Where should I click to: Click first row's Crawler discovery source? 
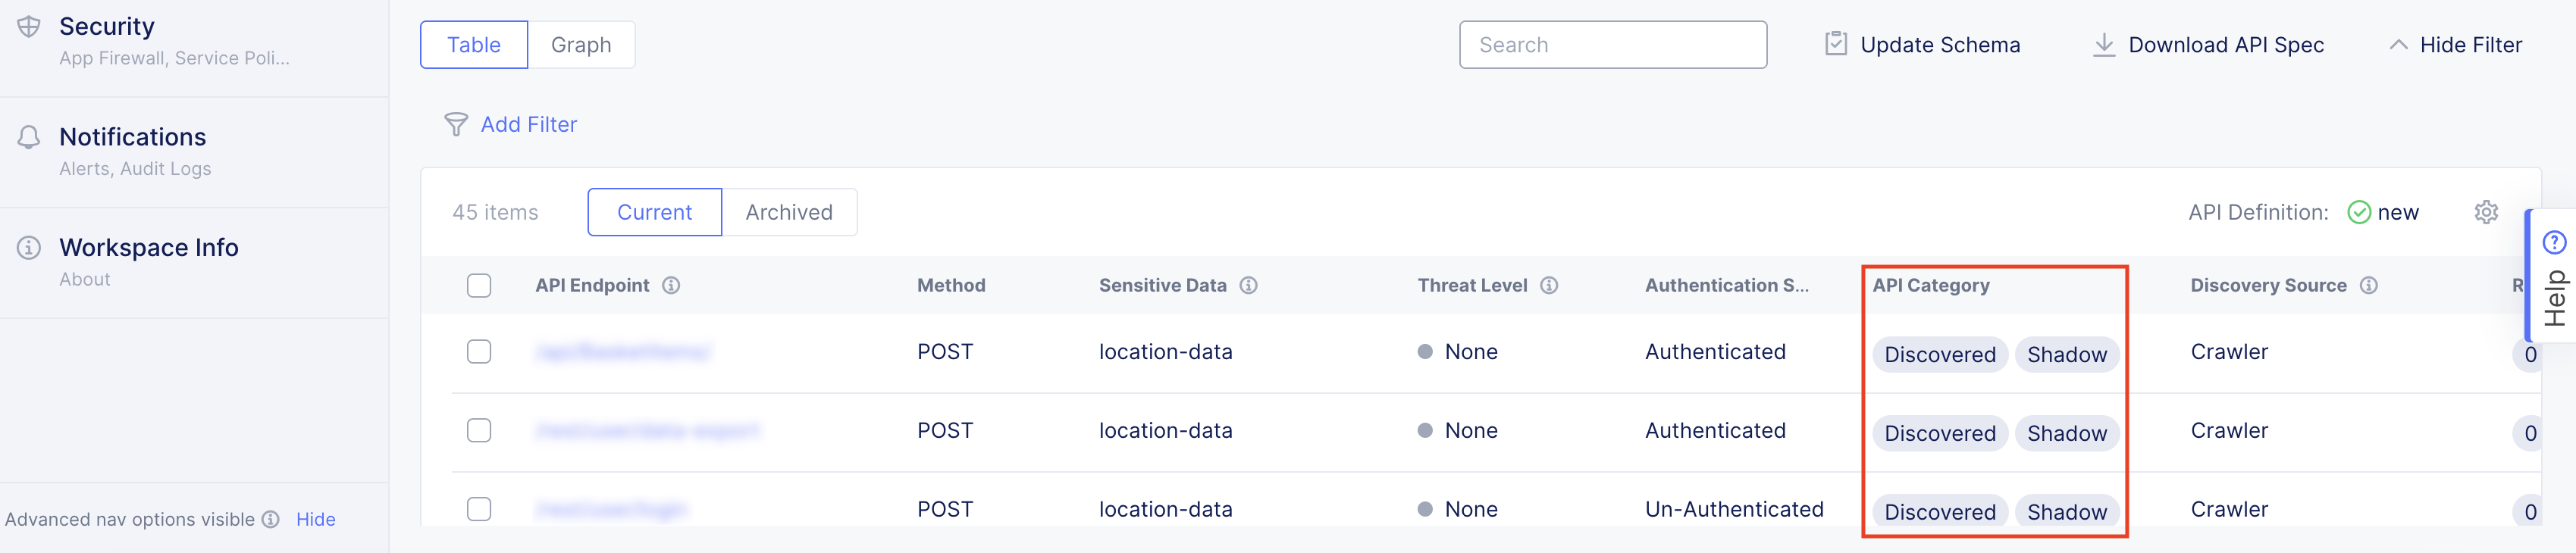[2229, 352]
